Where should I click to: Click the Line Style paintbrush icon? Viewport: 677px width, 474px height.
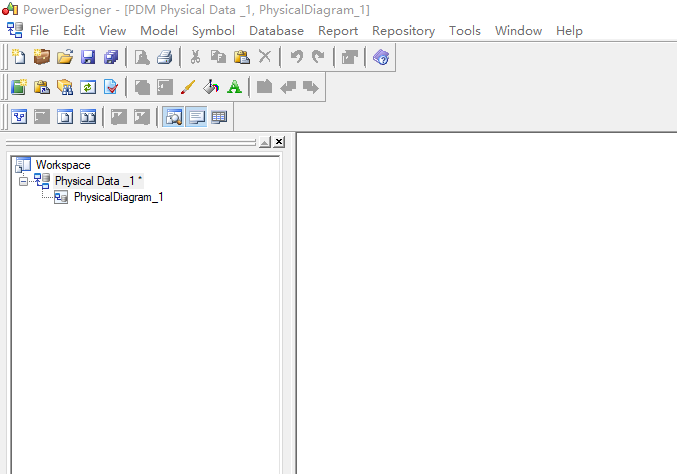[188, 87]
